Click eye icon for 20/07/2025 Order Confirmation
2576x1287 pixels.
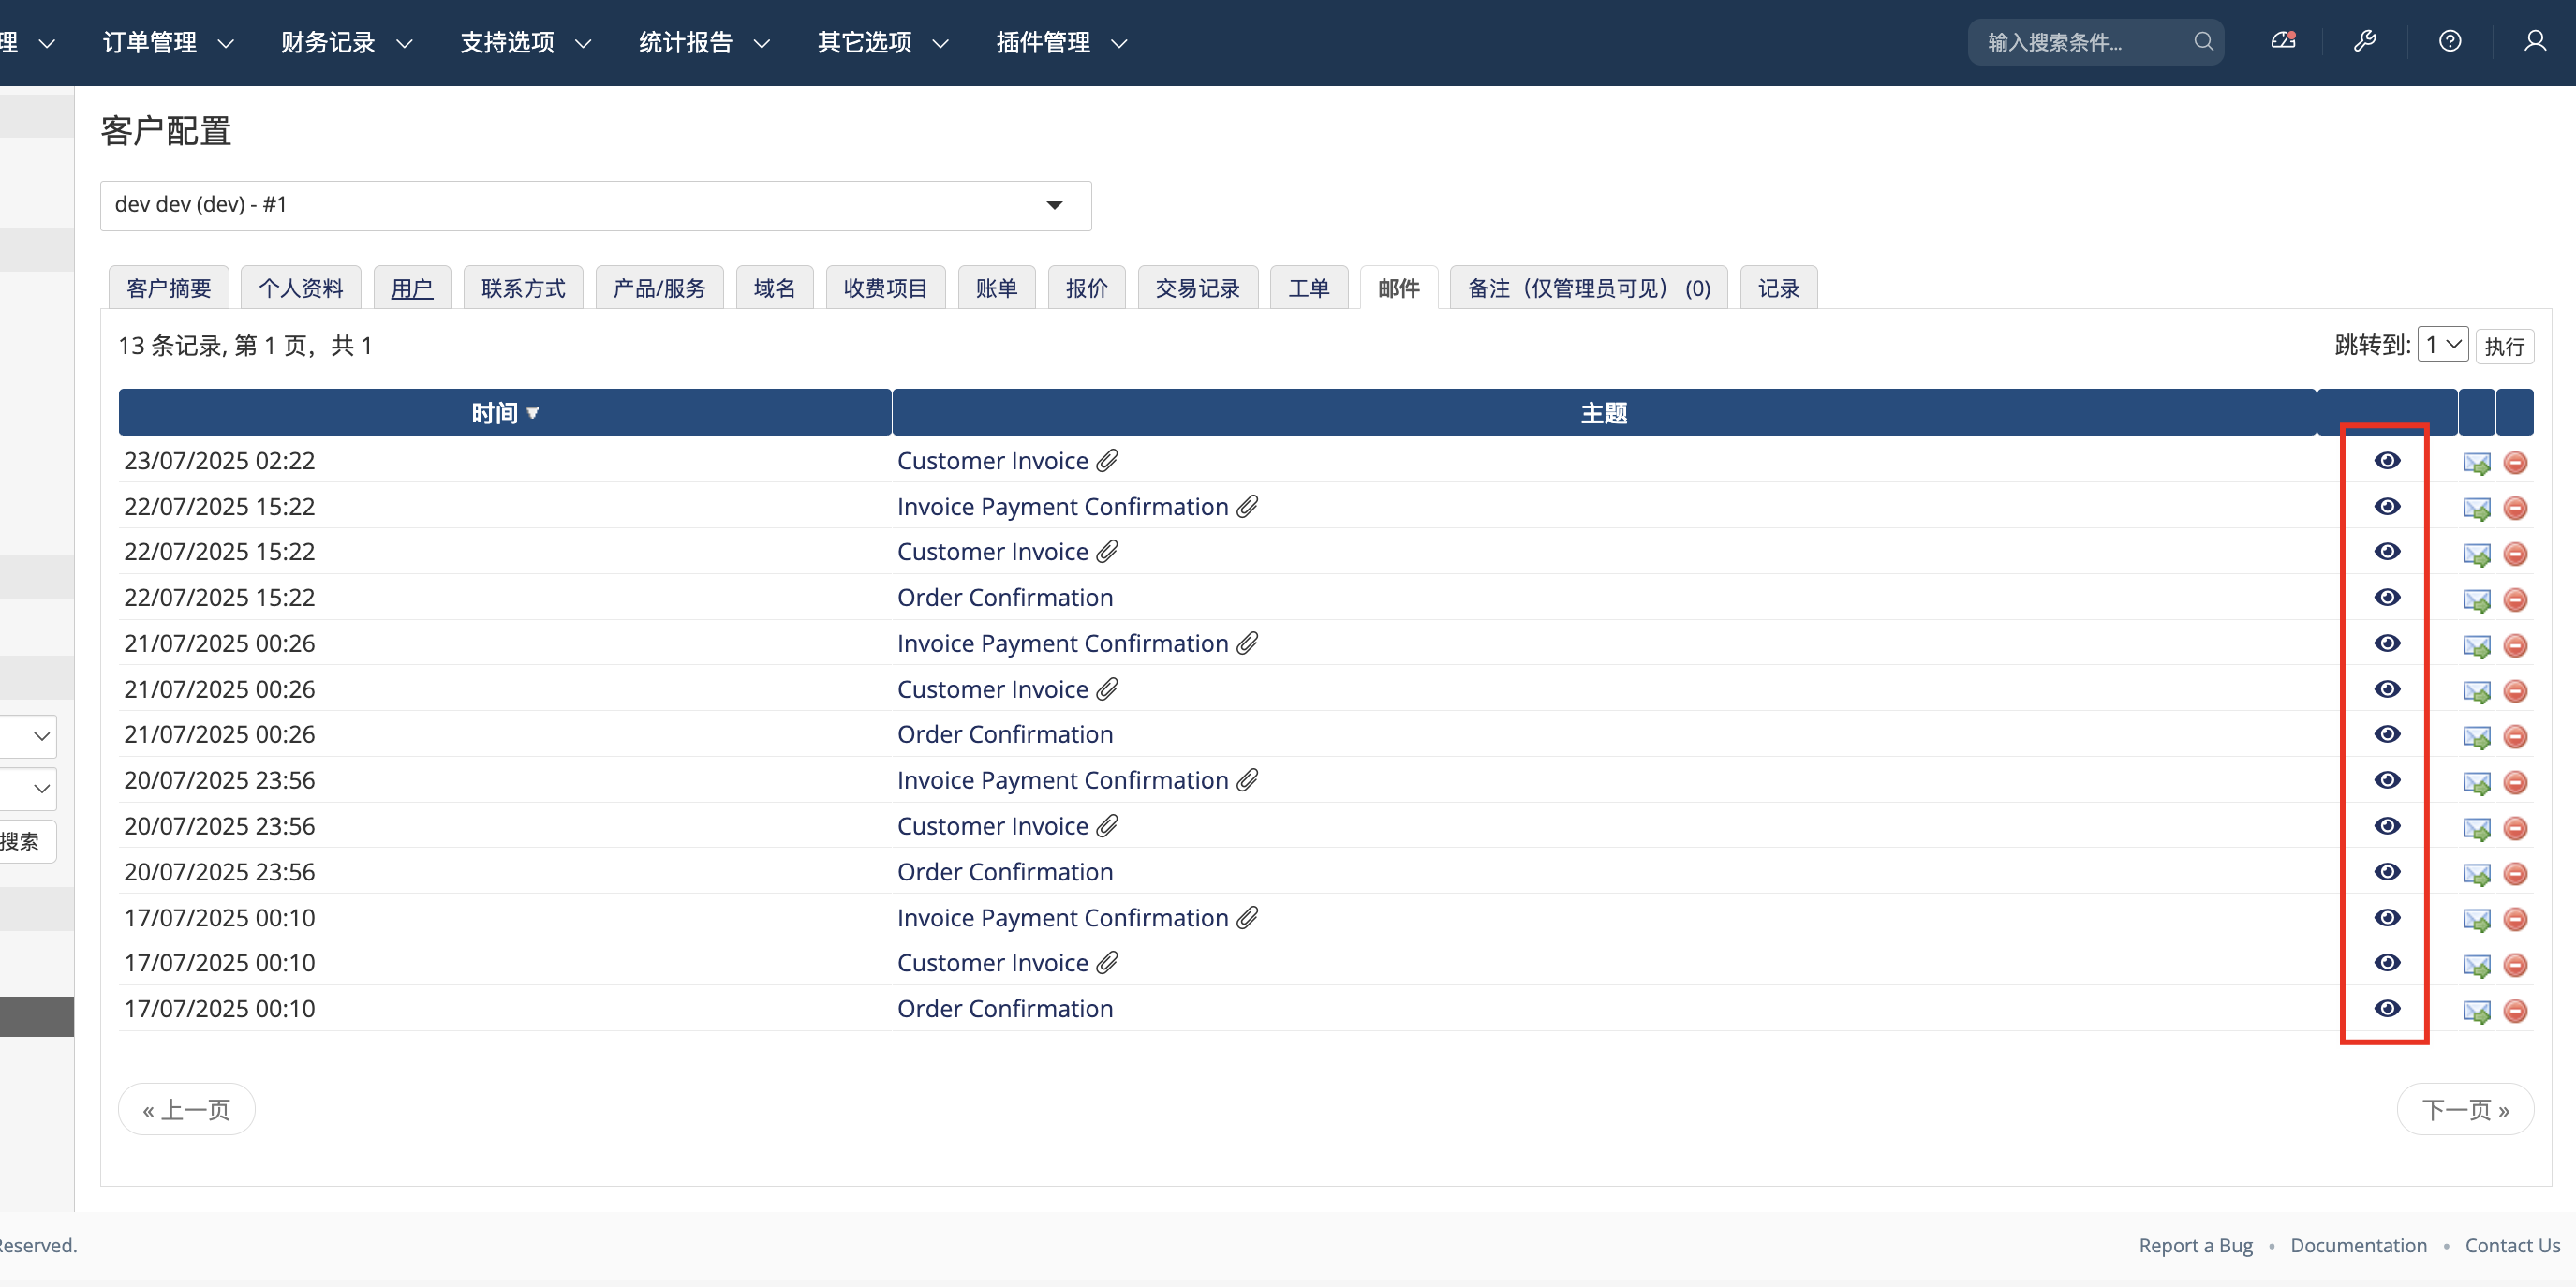pos(2387,871)
